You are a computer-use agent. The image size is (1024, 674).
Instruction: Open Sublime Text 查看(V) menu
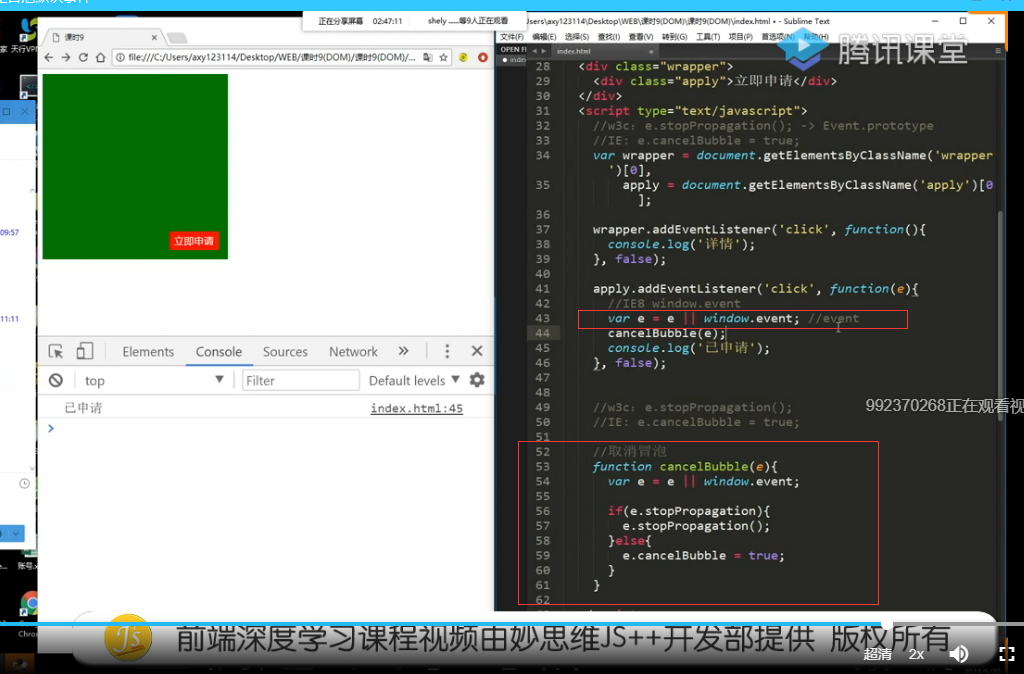point(641,37)
